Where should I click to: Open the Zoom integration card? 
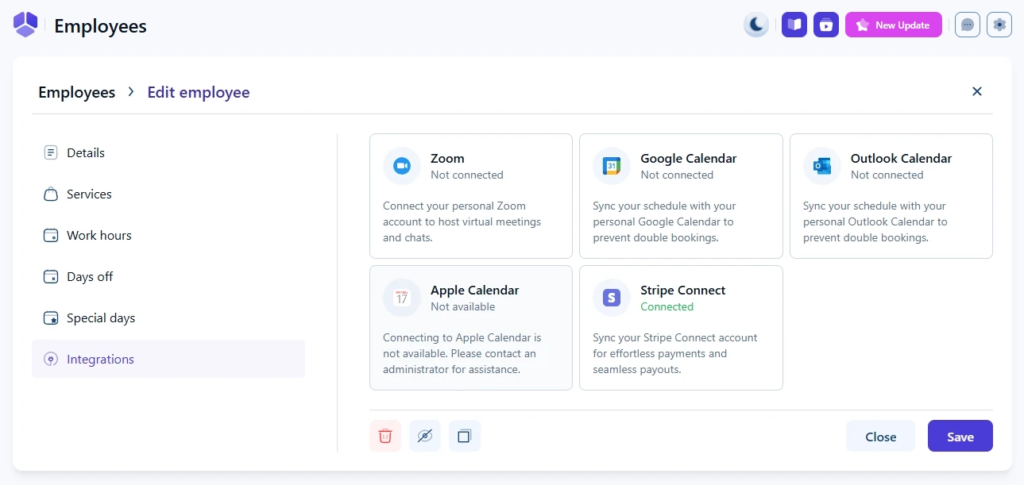(471, 196)
